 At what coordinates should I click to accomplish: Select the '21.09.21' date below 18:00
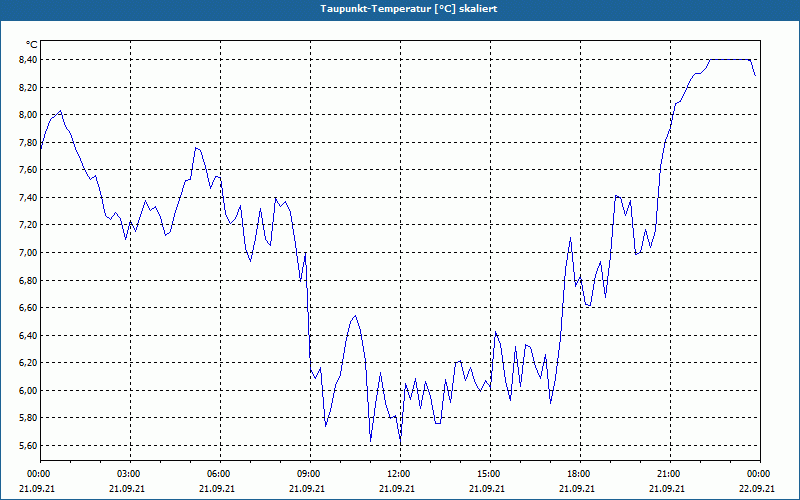(x=577, y=488)
